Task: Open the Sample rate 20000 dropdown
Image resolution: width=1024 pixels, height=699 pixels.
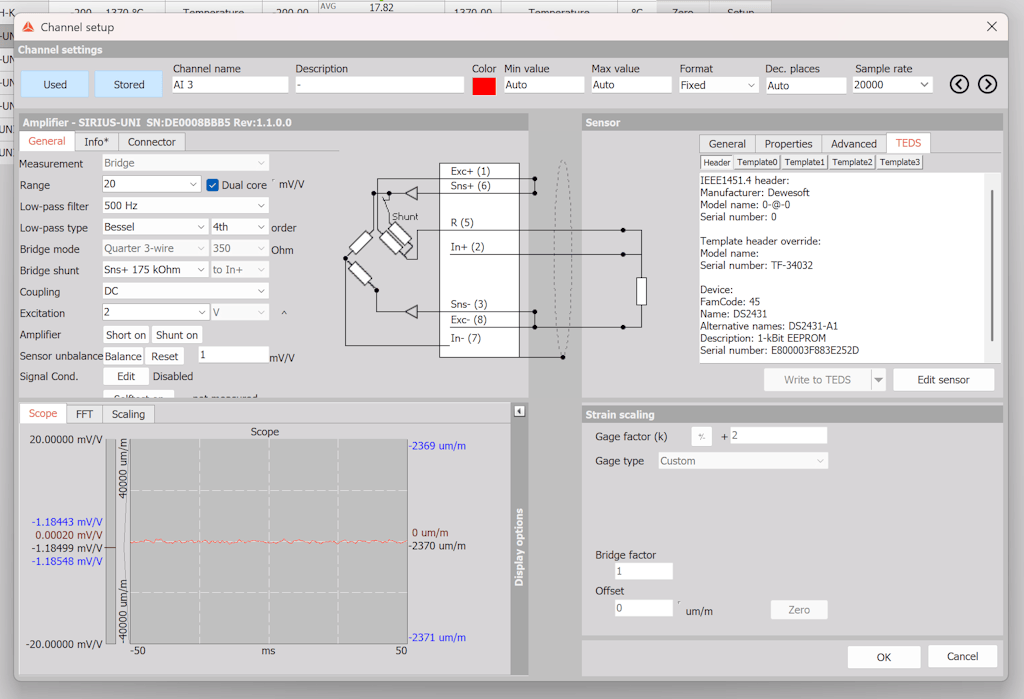Action: coord(924,85)
